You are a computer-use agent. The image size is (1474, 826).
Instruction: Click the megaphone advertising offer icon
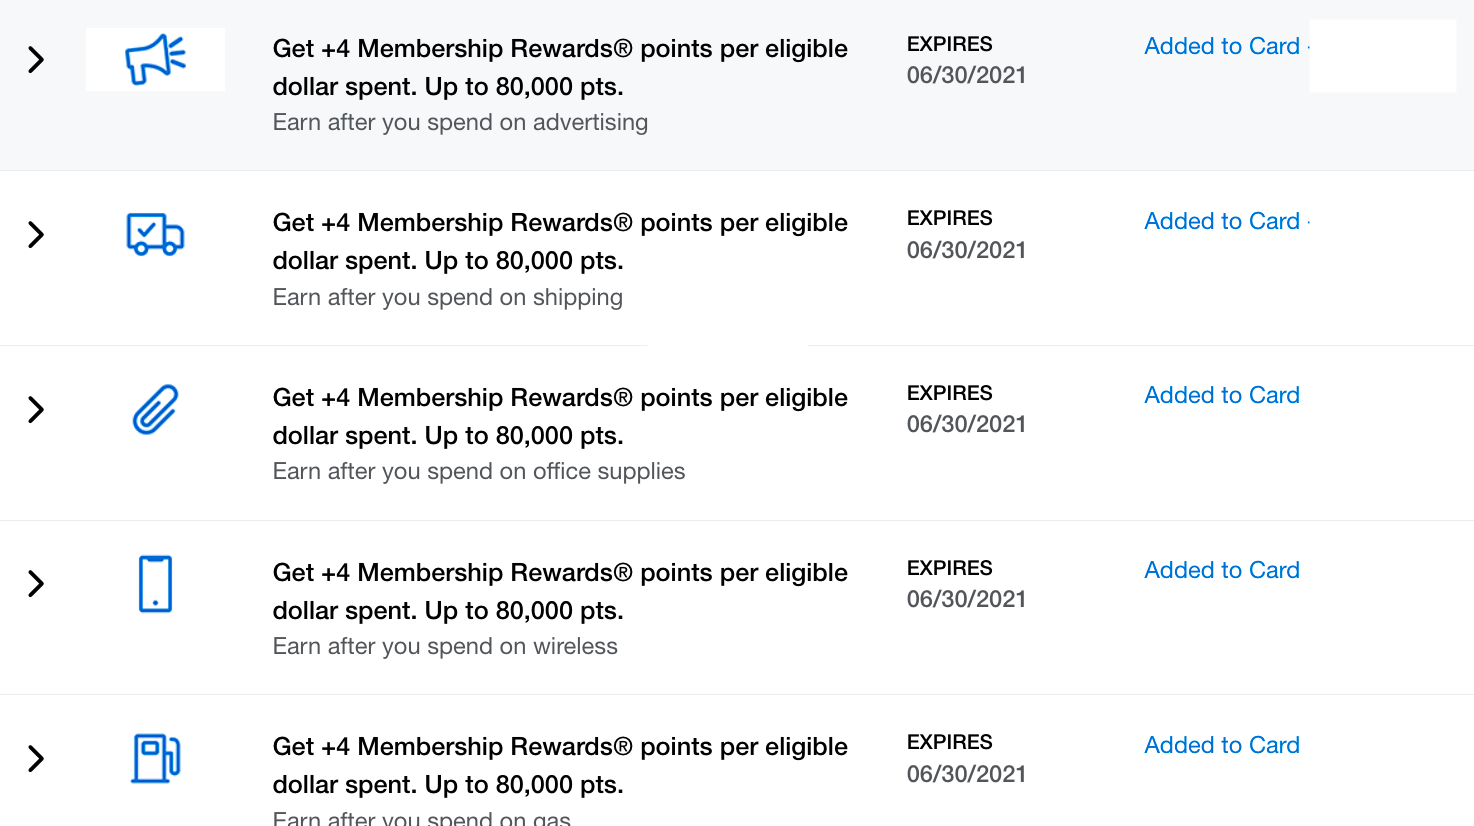pos(155,59)
